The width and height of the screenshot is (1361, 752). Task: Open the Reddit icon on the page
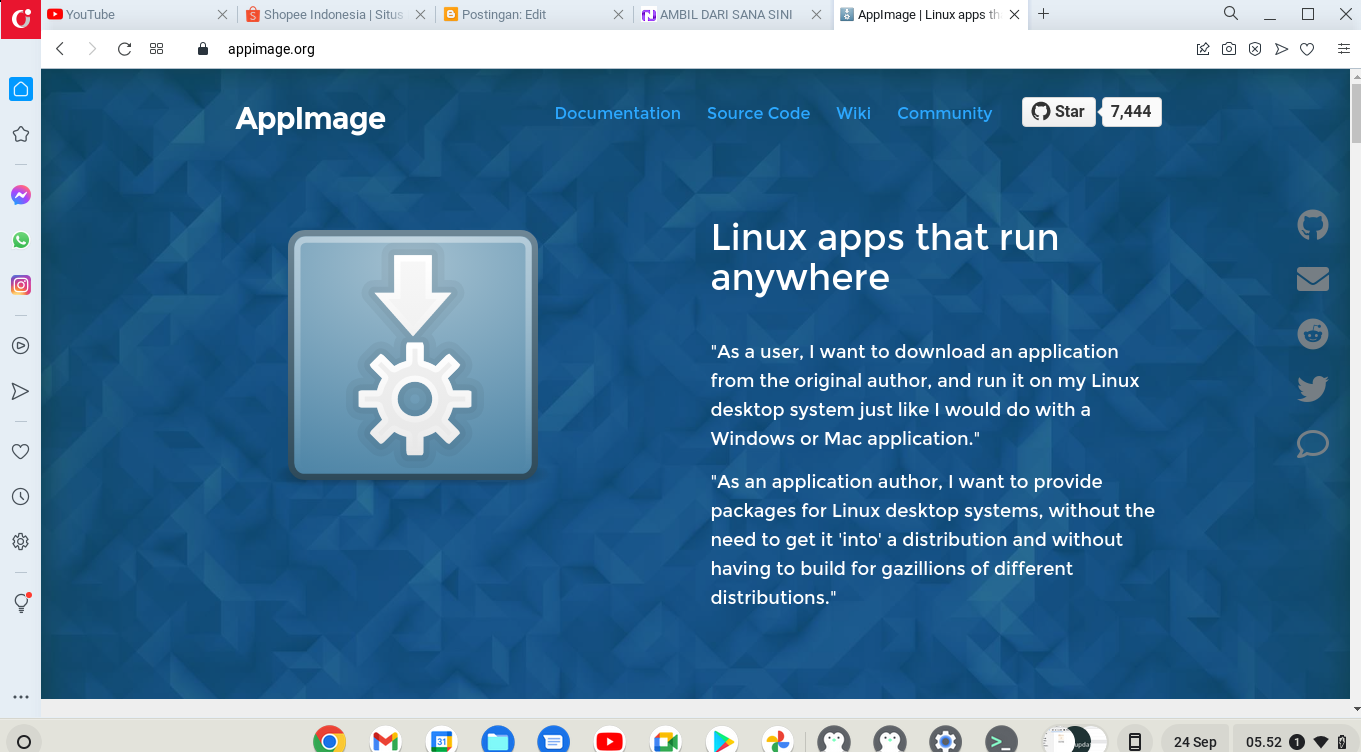[x=1313, y=334]
